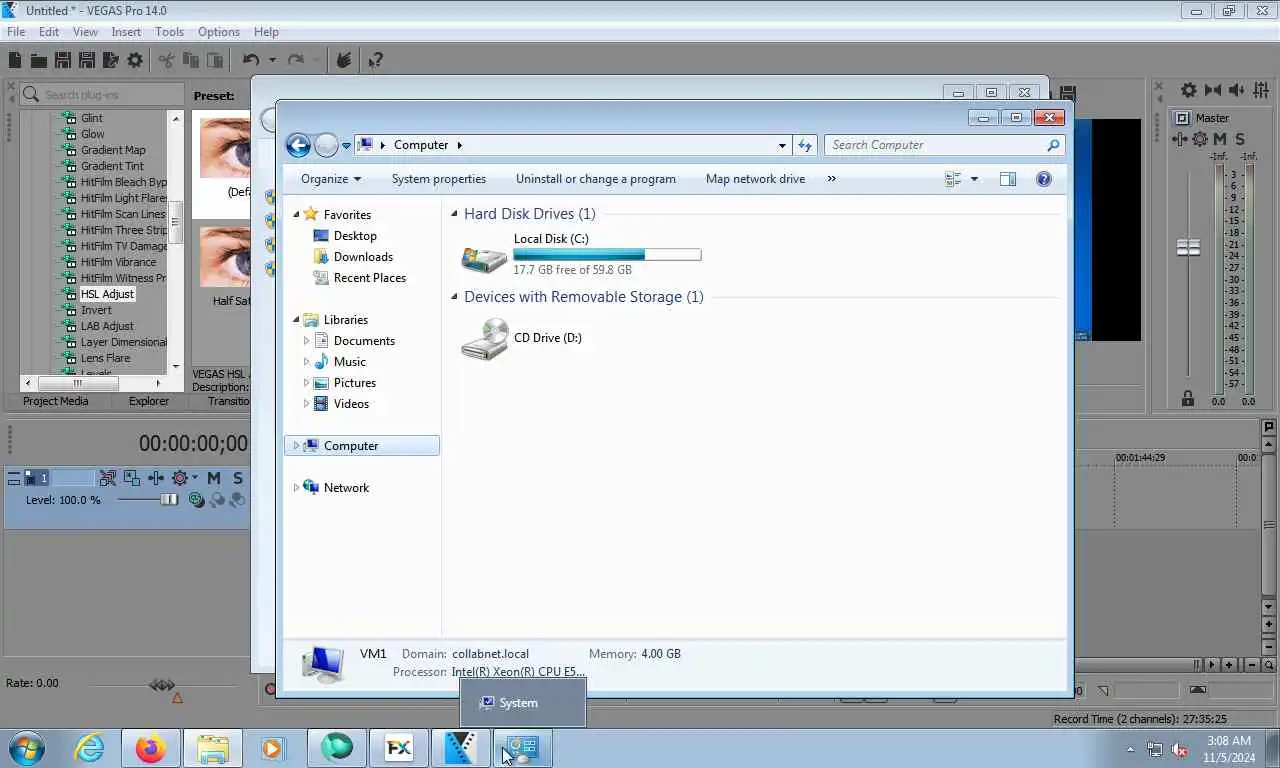
Task: Open the Options menu
Action: pos(219,32)
